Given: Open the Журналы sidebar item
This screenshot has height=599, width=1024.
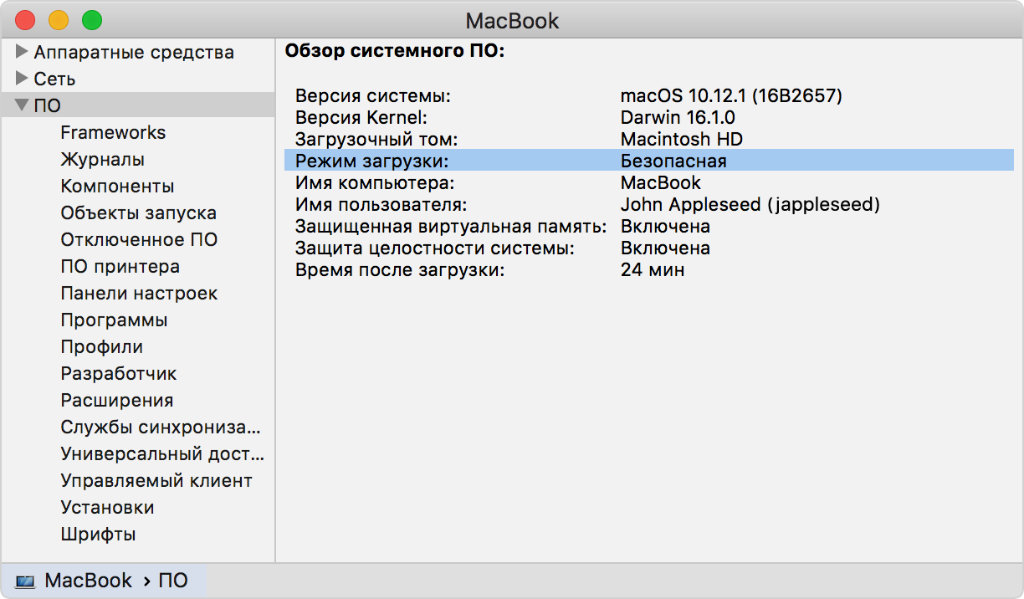Looking at the screenshot, I should [x=102, y=159].
